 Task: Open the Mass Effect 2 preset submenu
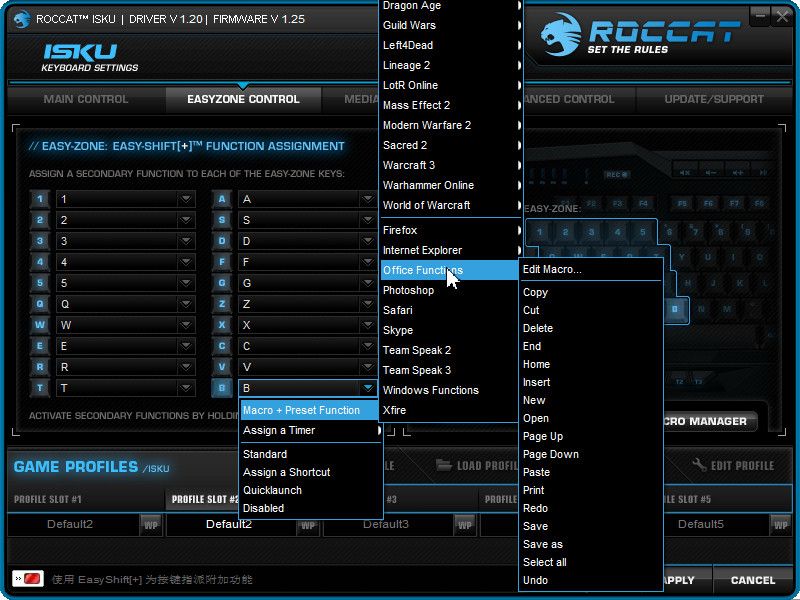(x=451, y=105)
